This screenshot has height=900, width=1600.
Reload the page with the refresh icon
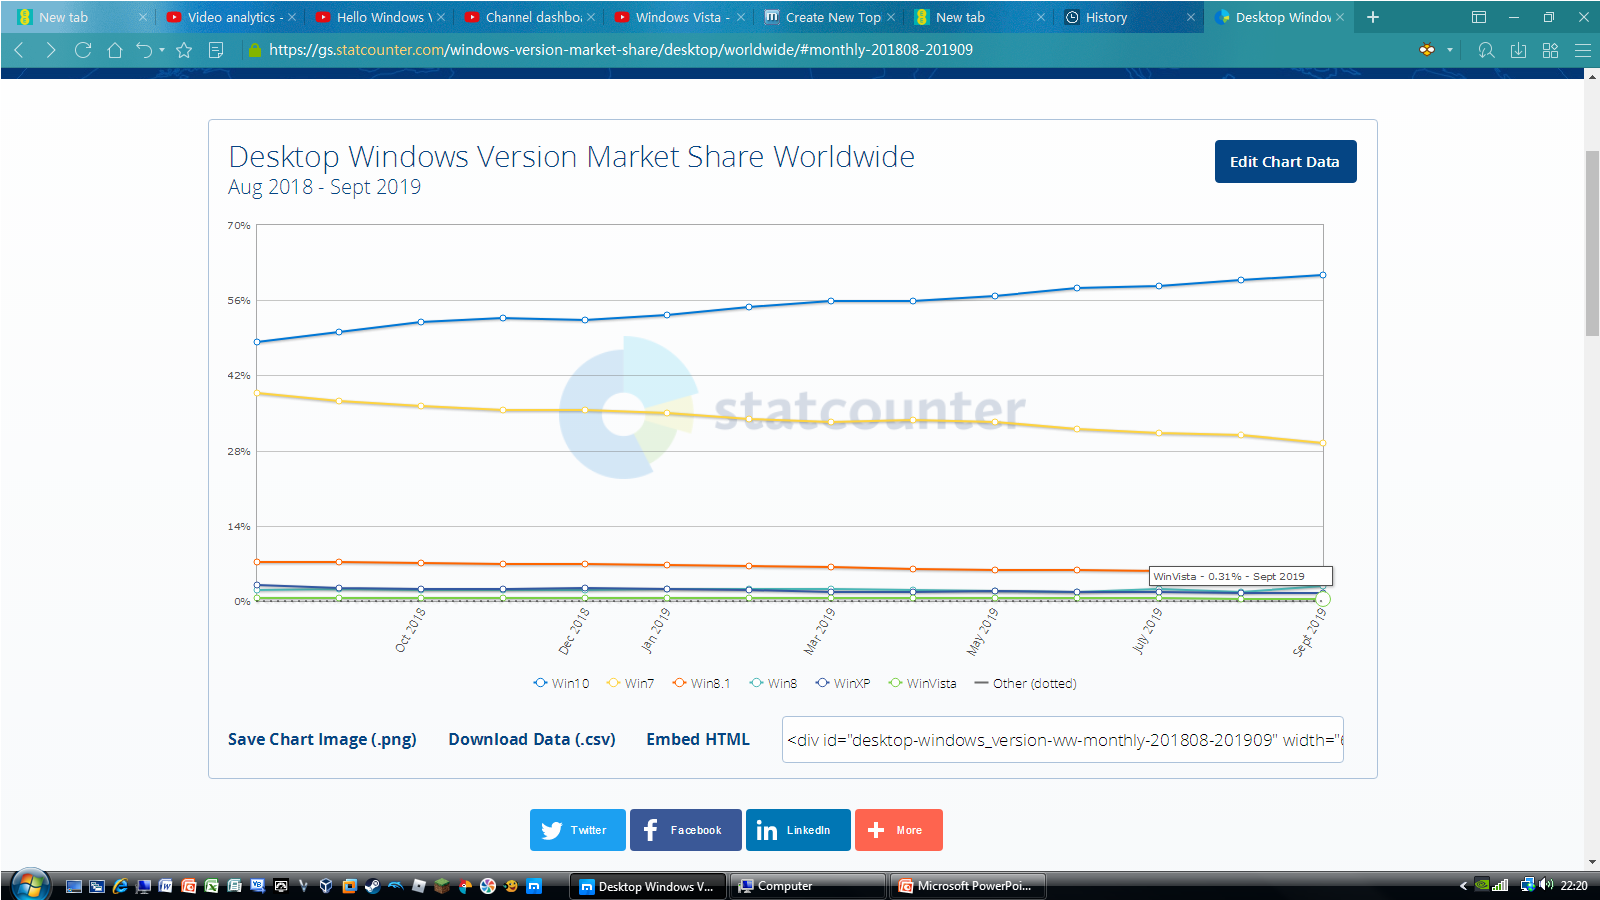(83, 50)
